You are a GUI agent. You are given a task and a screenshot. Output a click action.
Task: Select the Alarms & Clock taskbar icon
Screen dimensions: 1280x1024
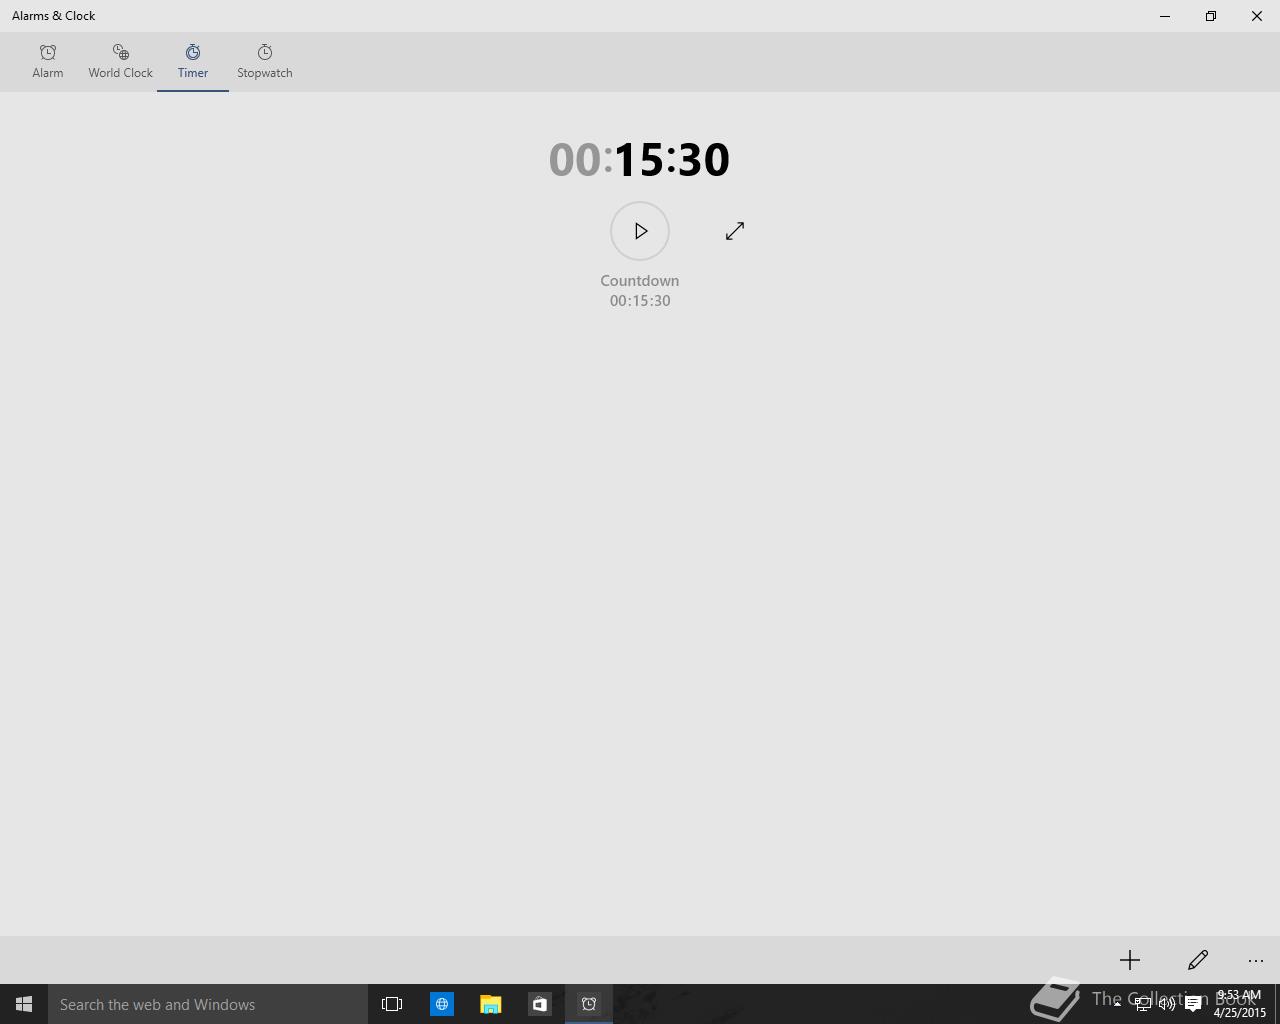point(589,1004)
